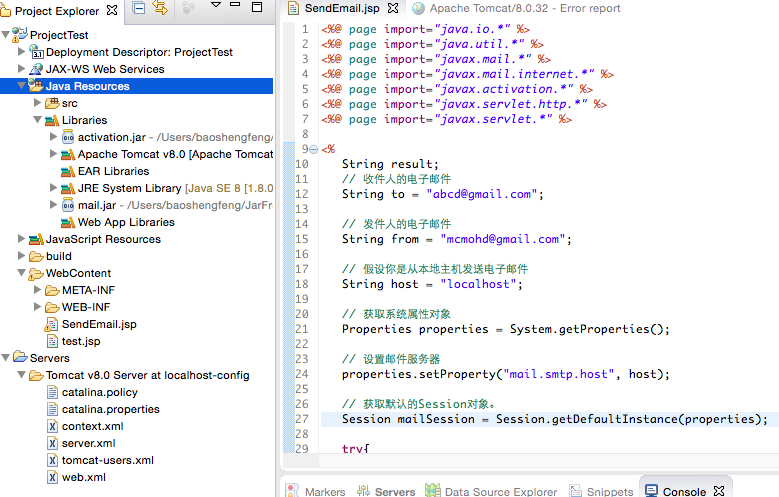Close the SendEmail.jsp editor tab
The image size is (779, 497).
click(392, 8)
